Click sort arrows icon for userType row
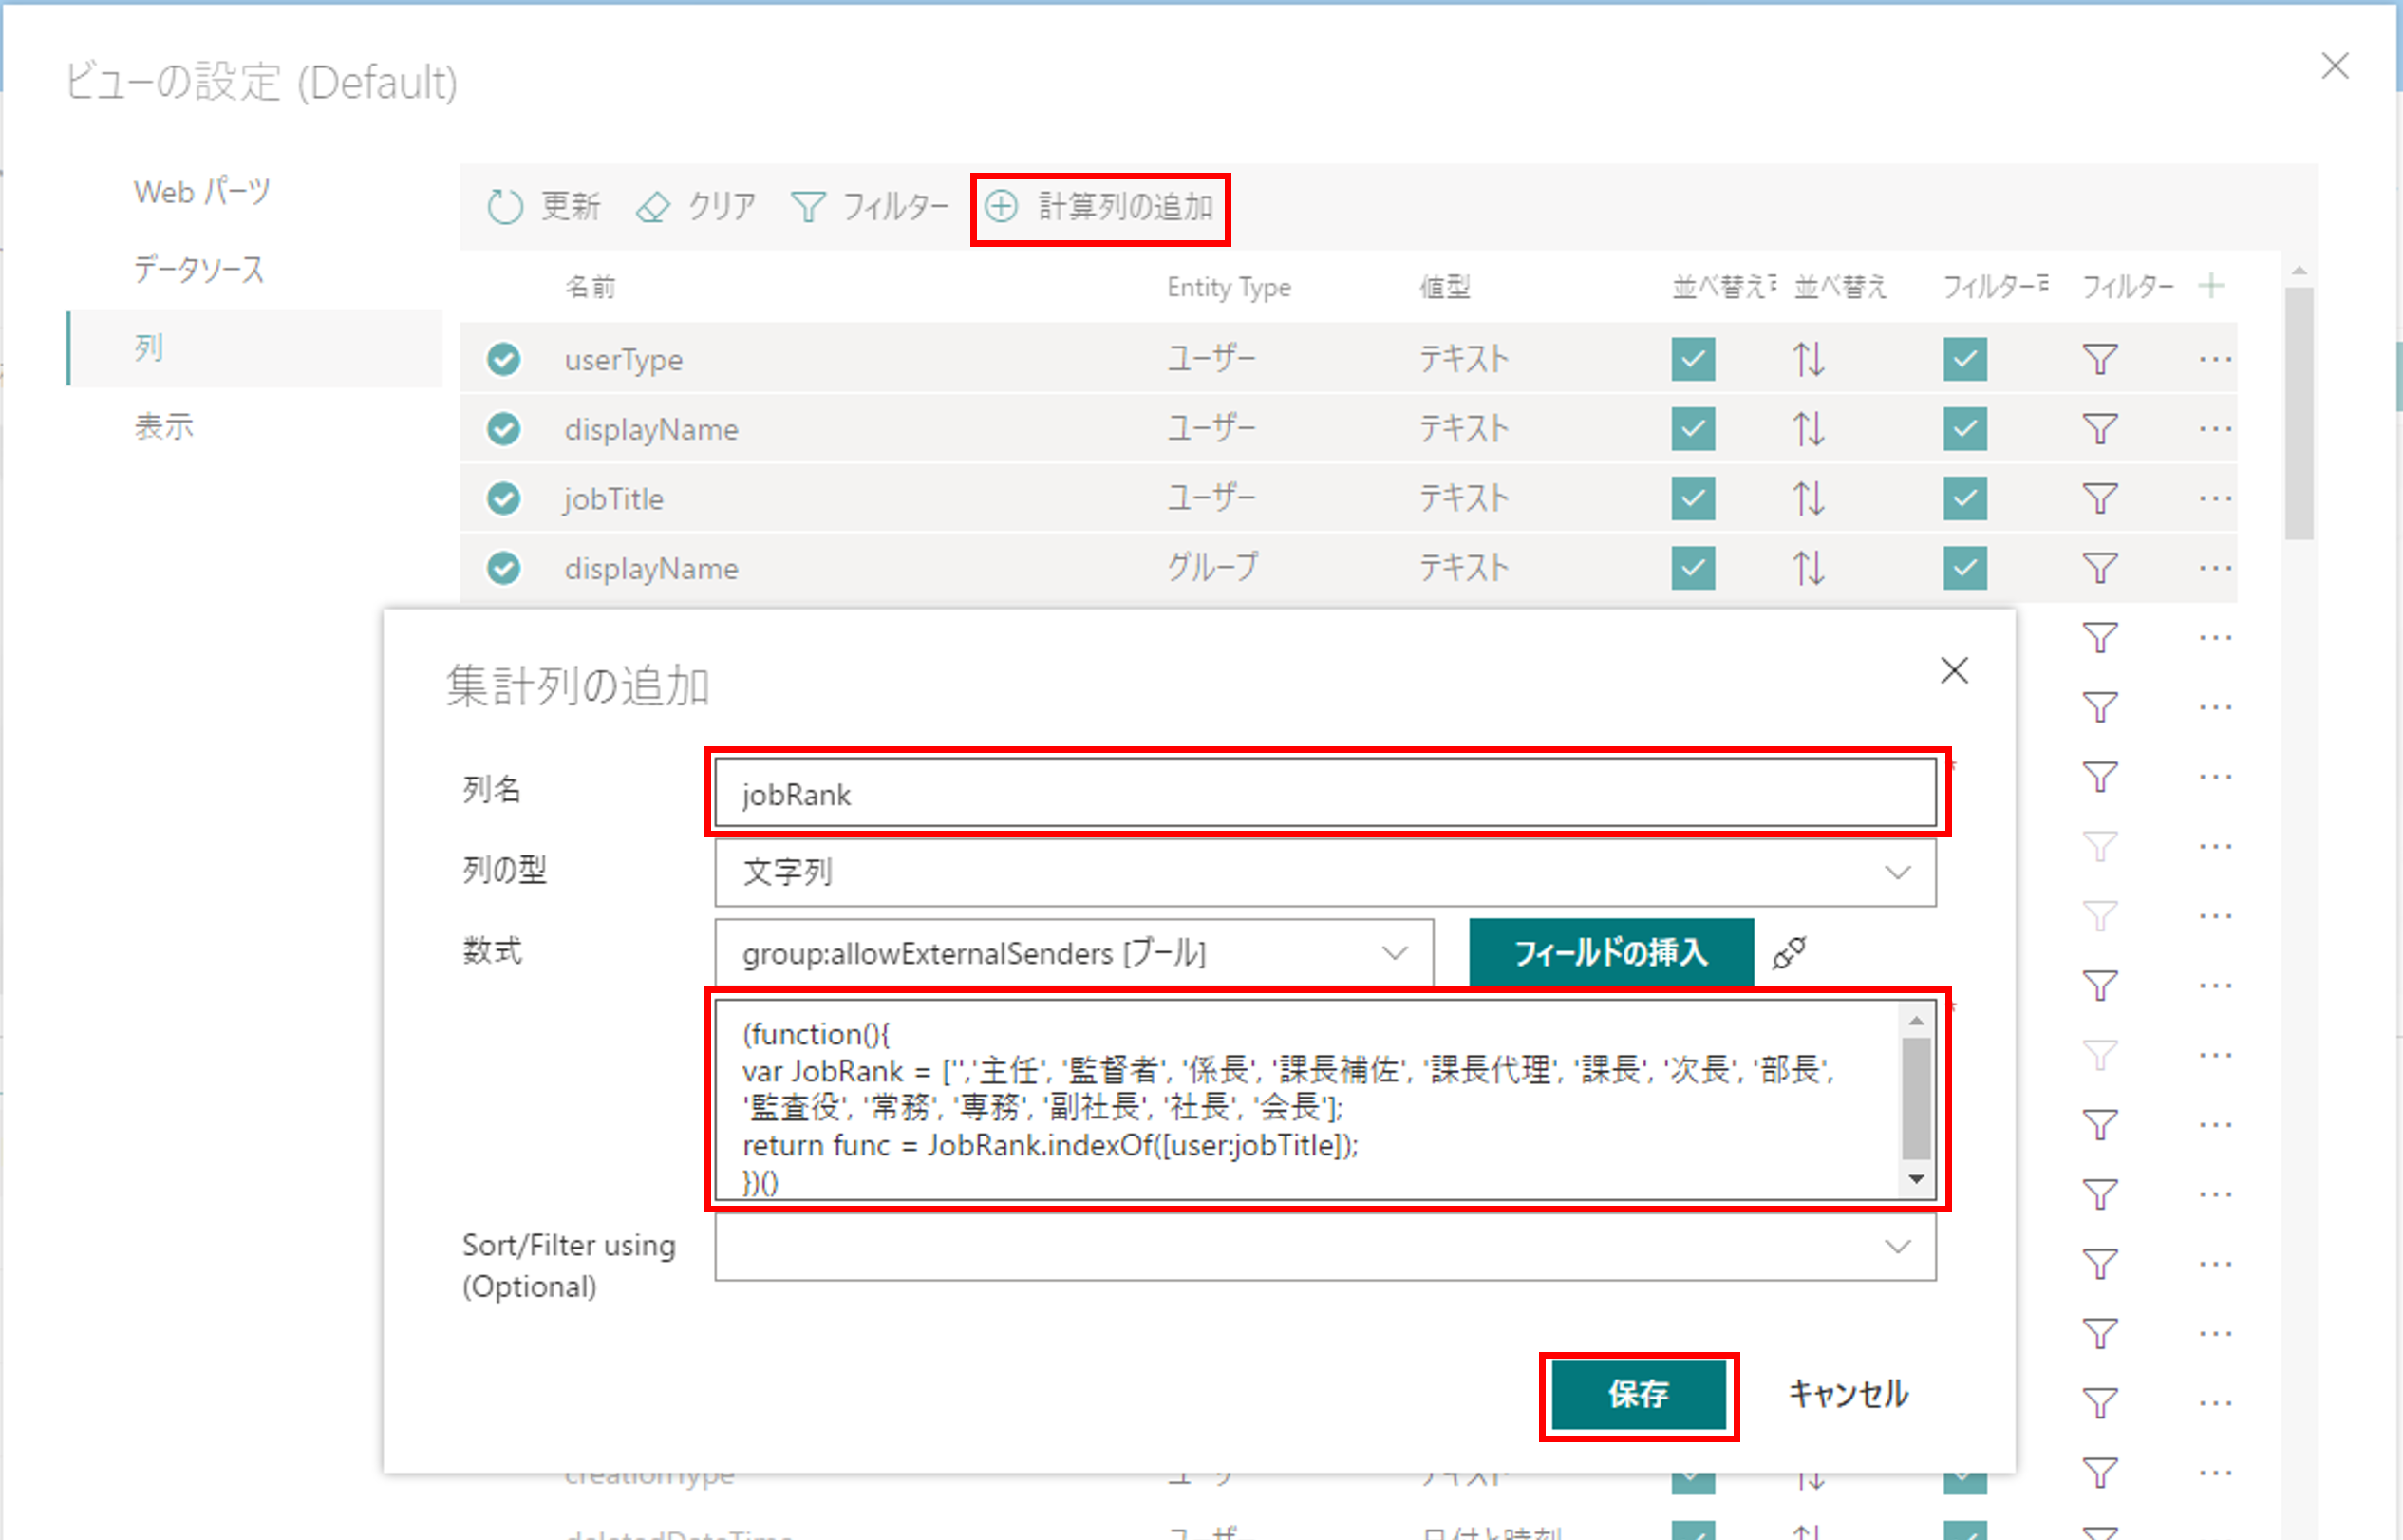Image resolution: width=2403 pixels, height=1540 pixels. 1808,359
